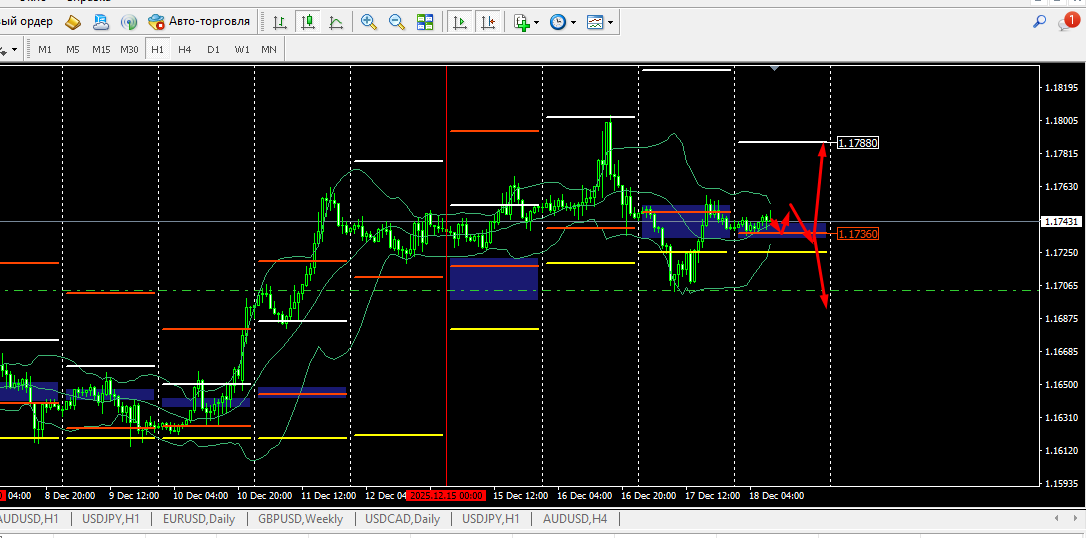The width and height of the screenshot is (1086, 538).
Task: Click the chart shift triangle marker
Action: pyautogui.click(x=774, y=68)
